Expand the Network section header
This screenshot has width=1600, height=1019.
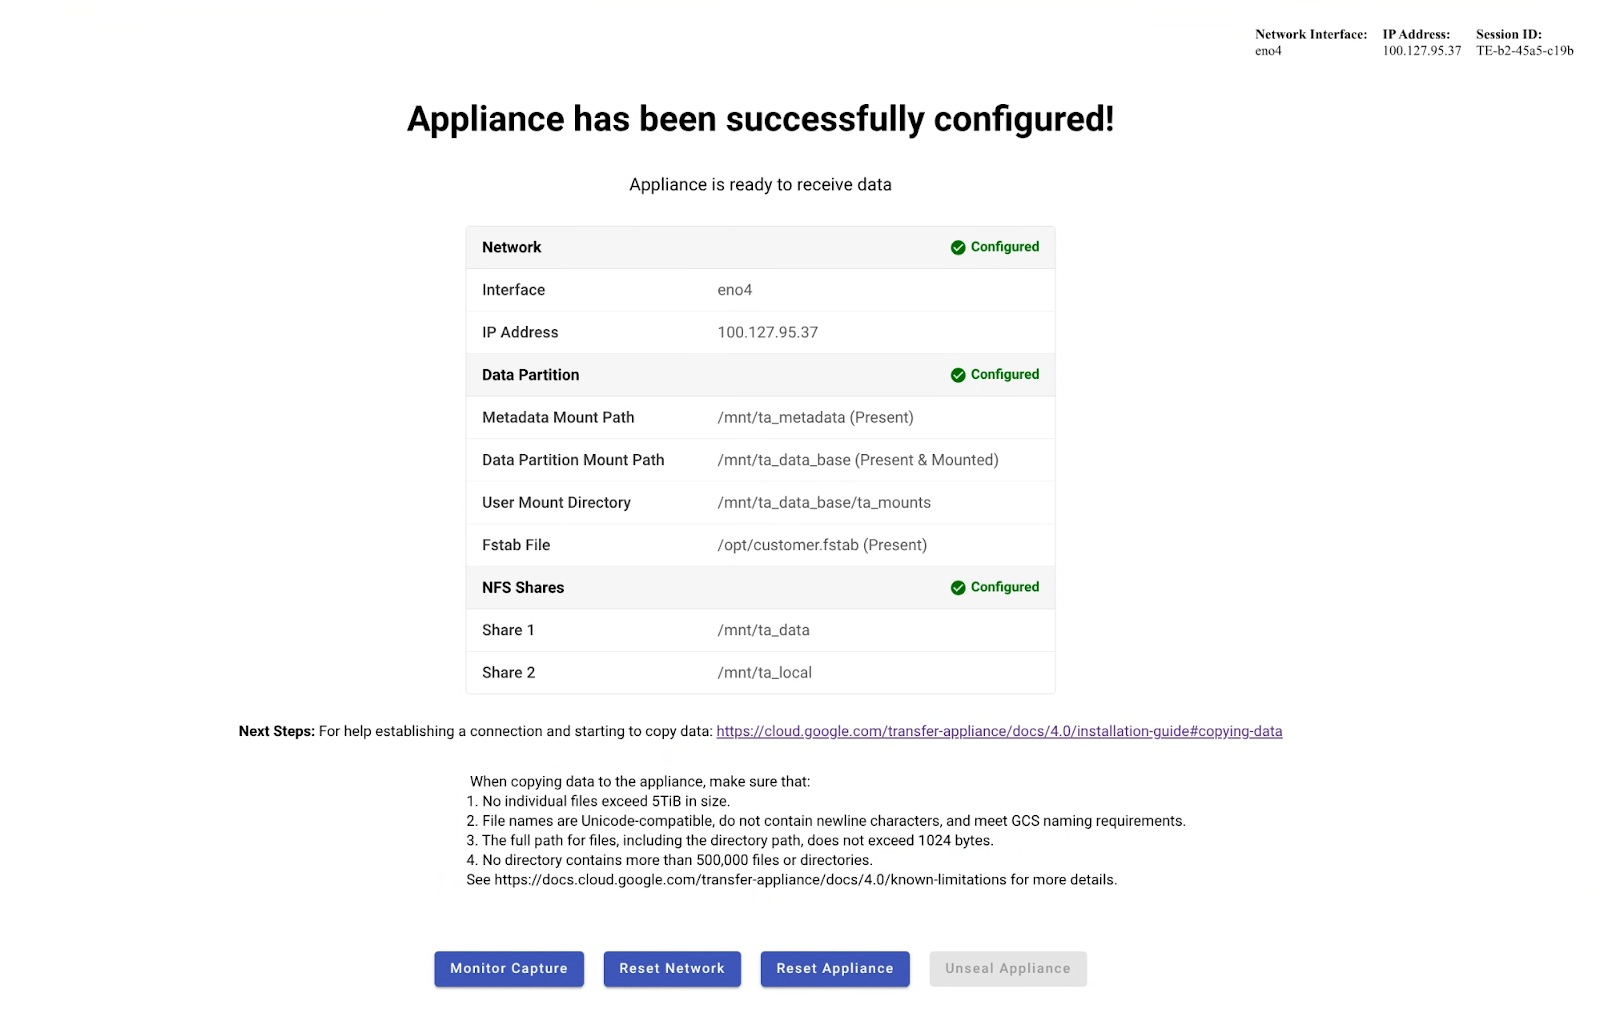511,247
